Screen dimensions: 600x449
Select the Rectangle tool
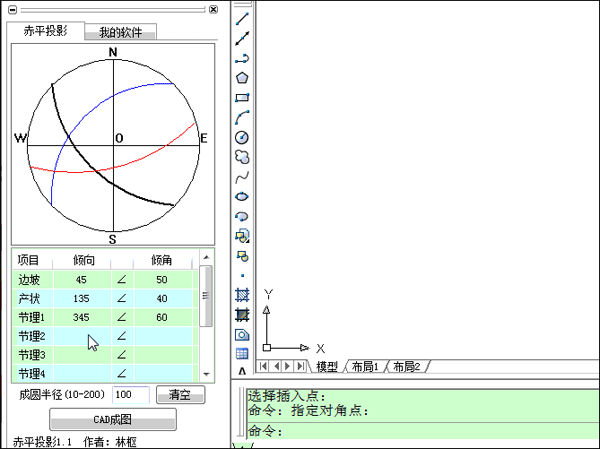(x=241, y=98)
